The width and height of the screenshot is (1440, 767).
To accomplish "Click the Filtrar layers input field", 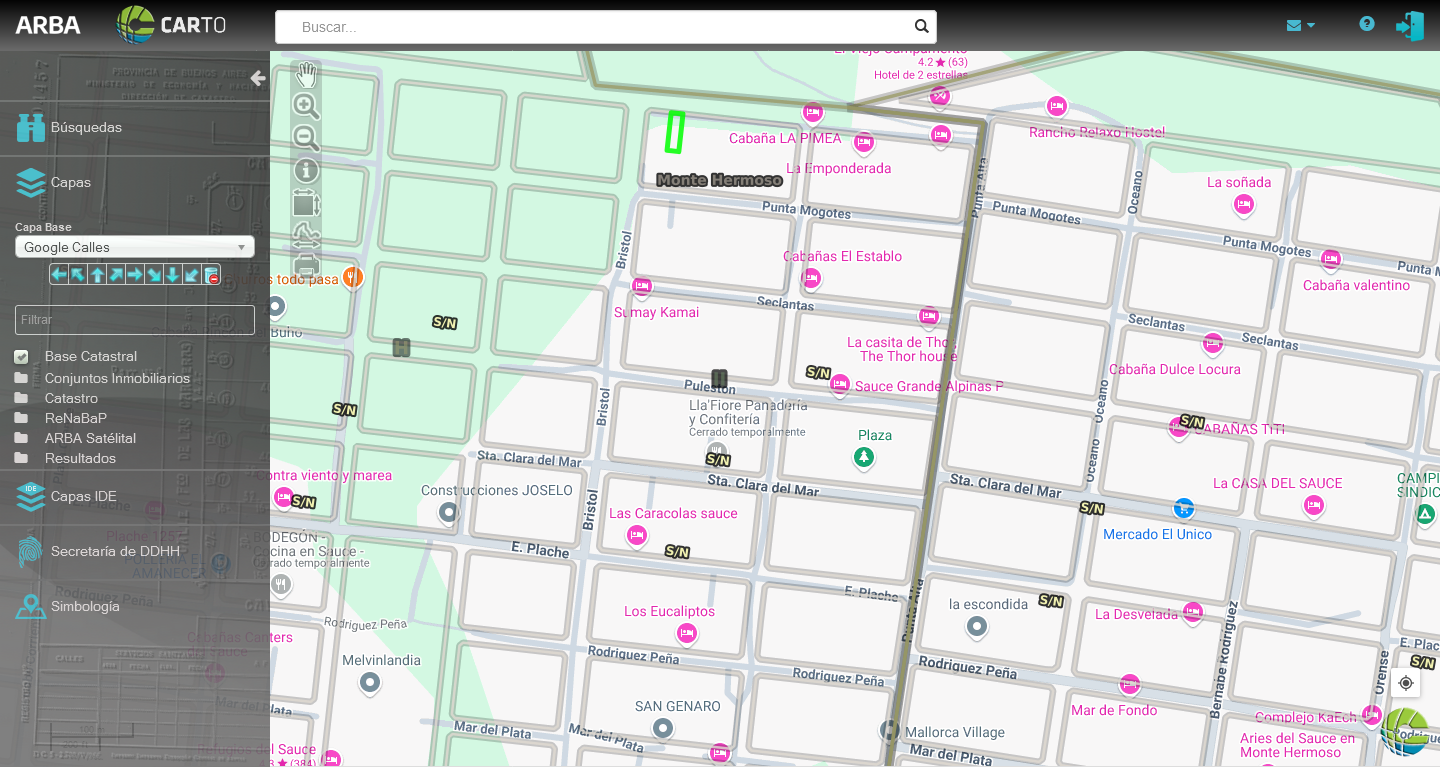I will (135, 320).
